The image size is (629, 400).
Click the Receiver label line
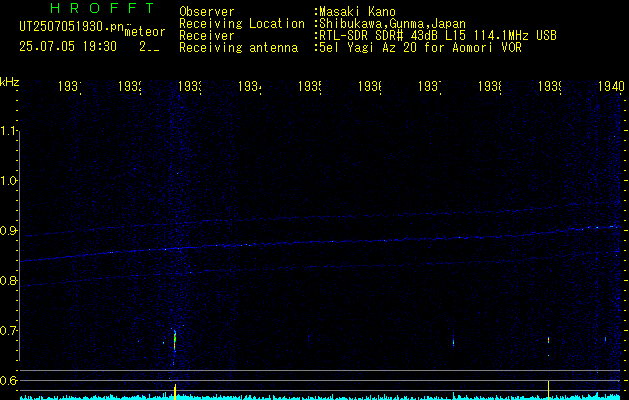pyautogui.click(x=207, y=36)
